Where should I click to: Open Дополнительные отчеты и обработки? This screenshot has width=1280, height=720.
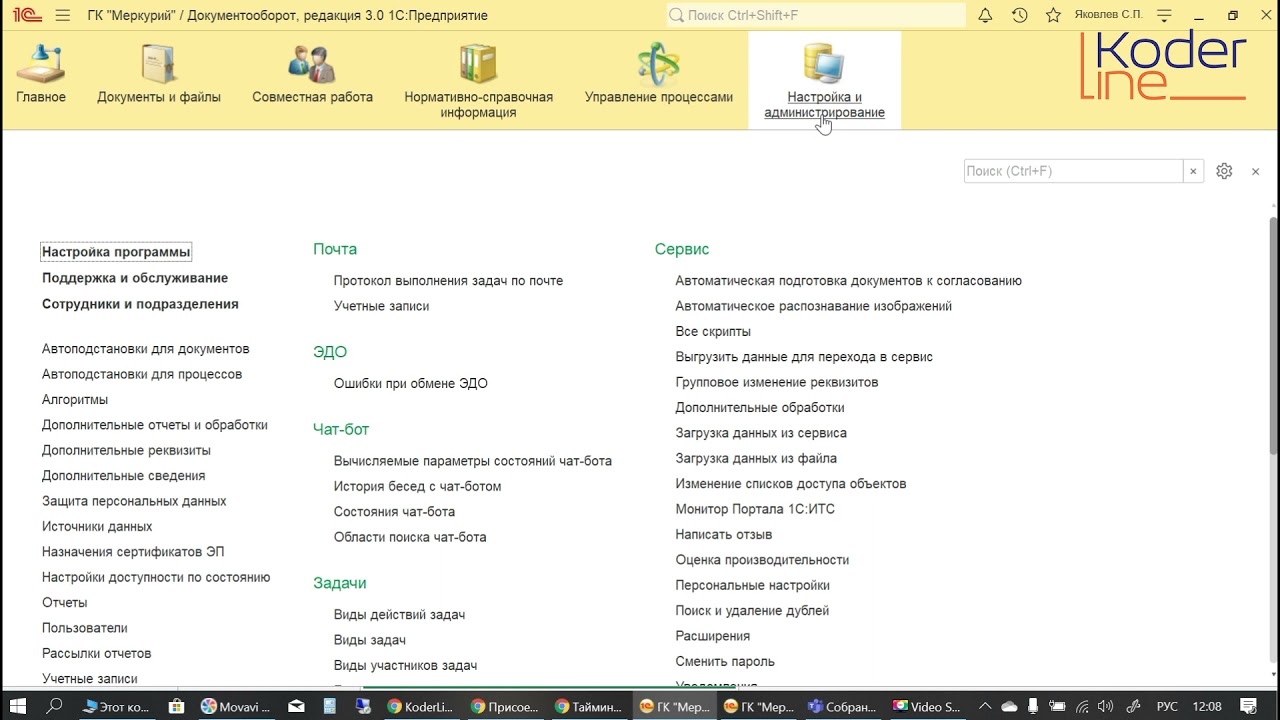pos(155,425)
